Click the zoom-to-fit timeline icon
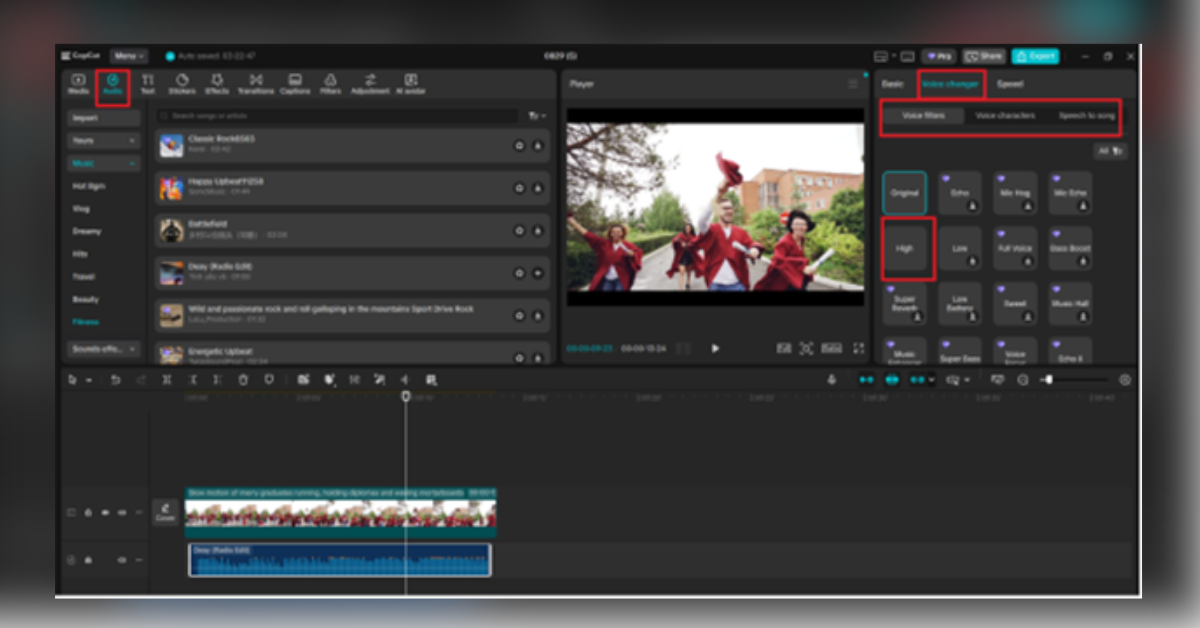Viewport: 1200px width, 628px height. [1125, 380]
